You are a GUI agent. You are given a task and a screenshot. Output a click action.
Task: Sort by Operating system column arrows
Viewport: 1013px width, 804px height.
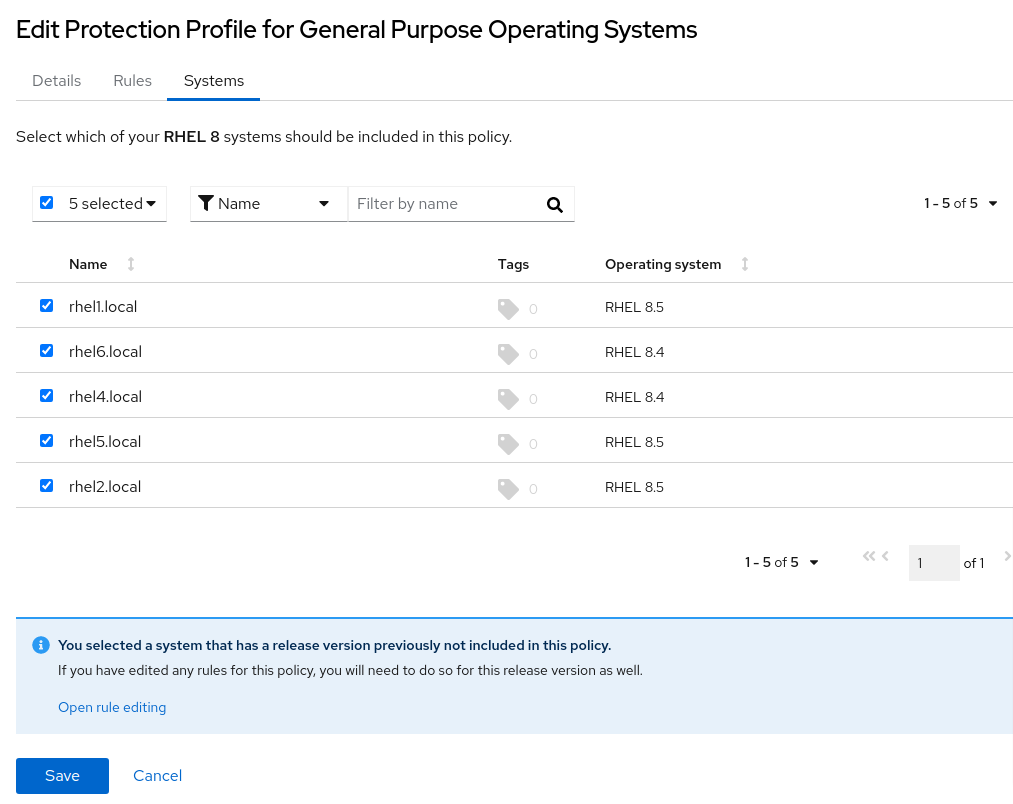[x=744, y=264]
